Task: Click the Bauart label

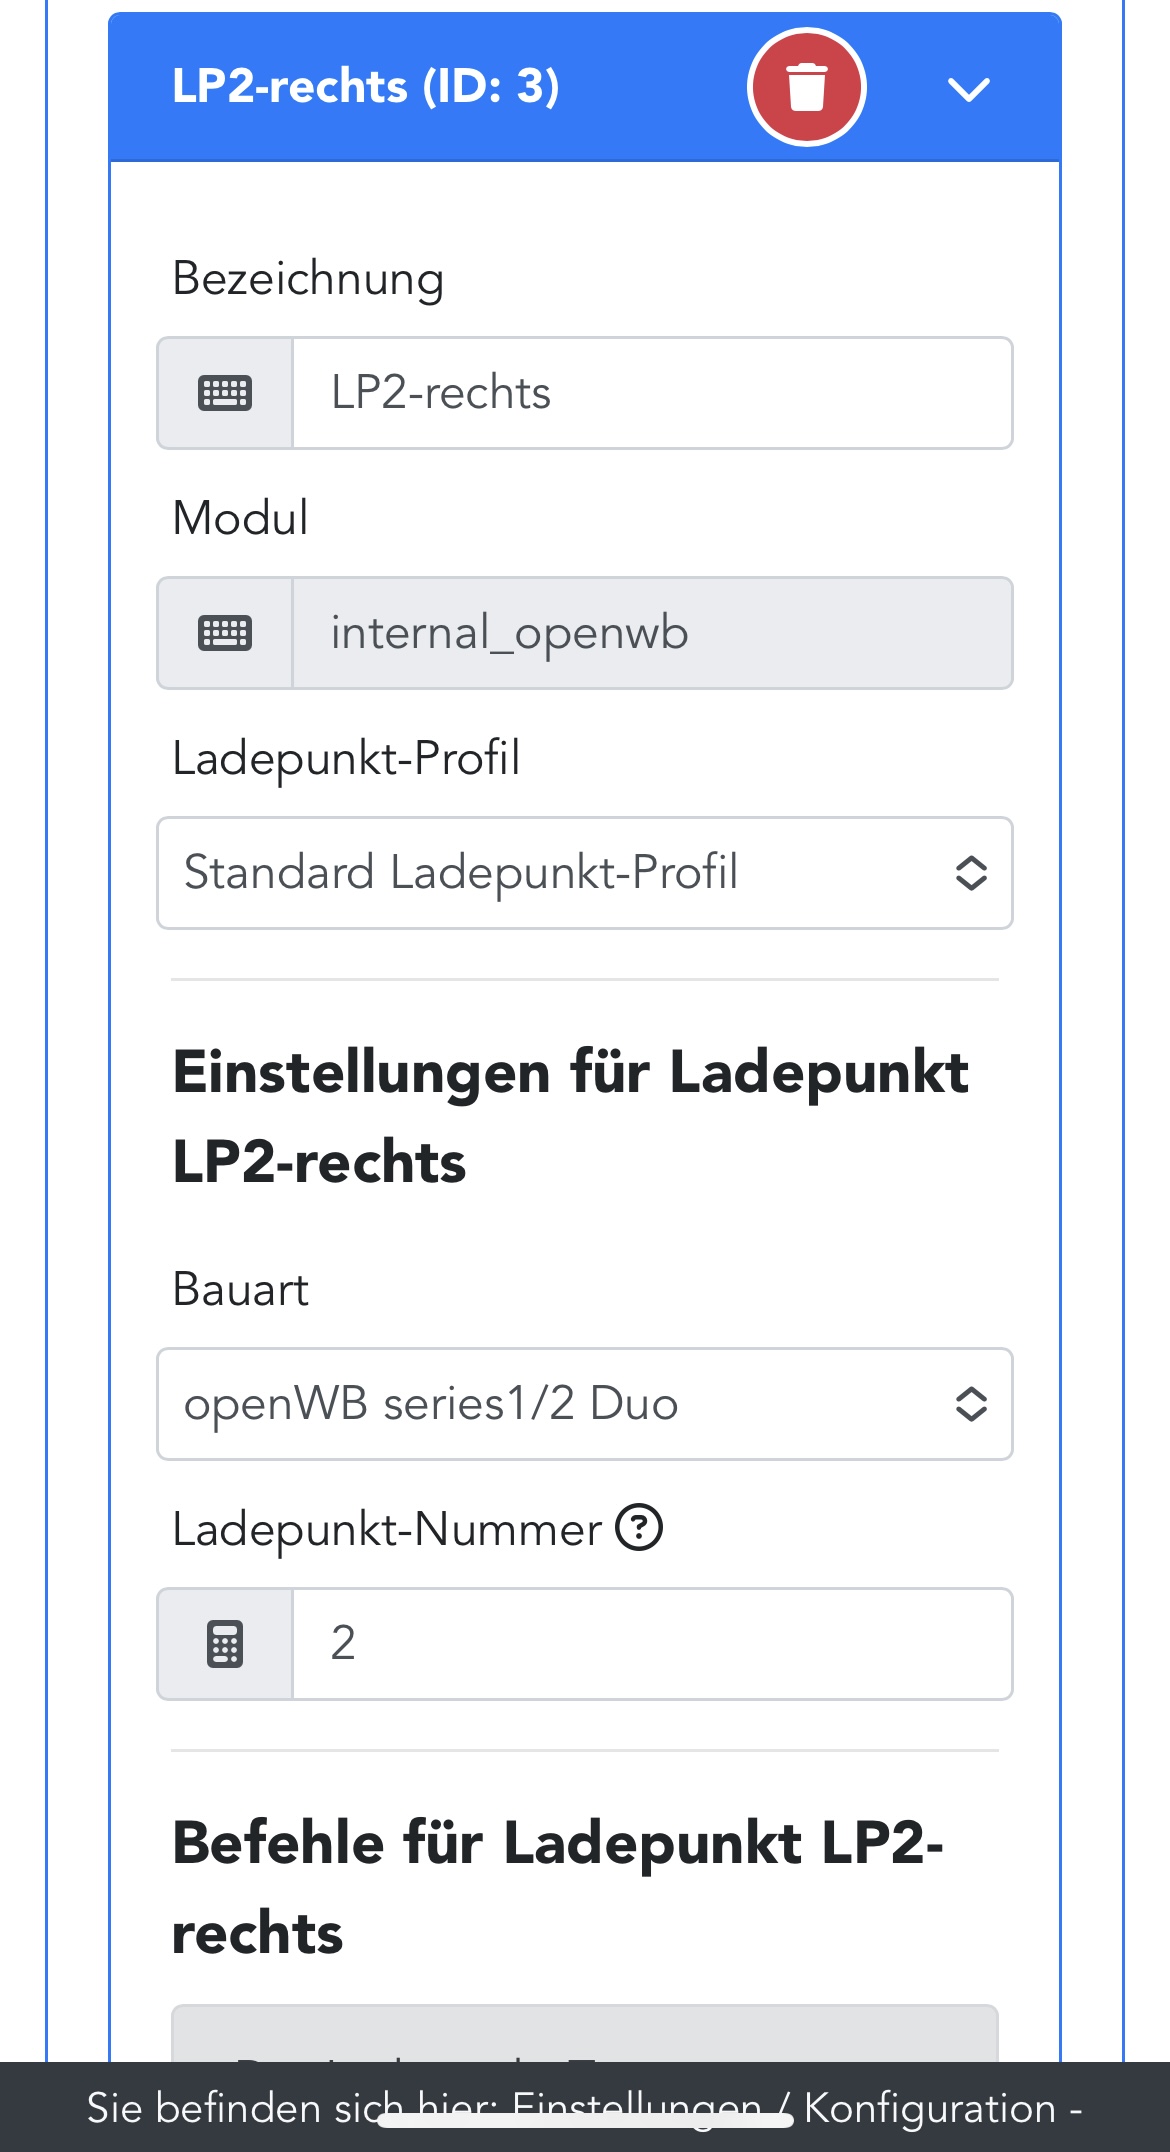Action: coord(240,1289)
